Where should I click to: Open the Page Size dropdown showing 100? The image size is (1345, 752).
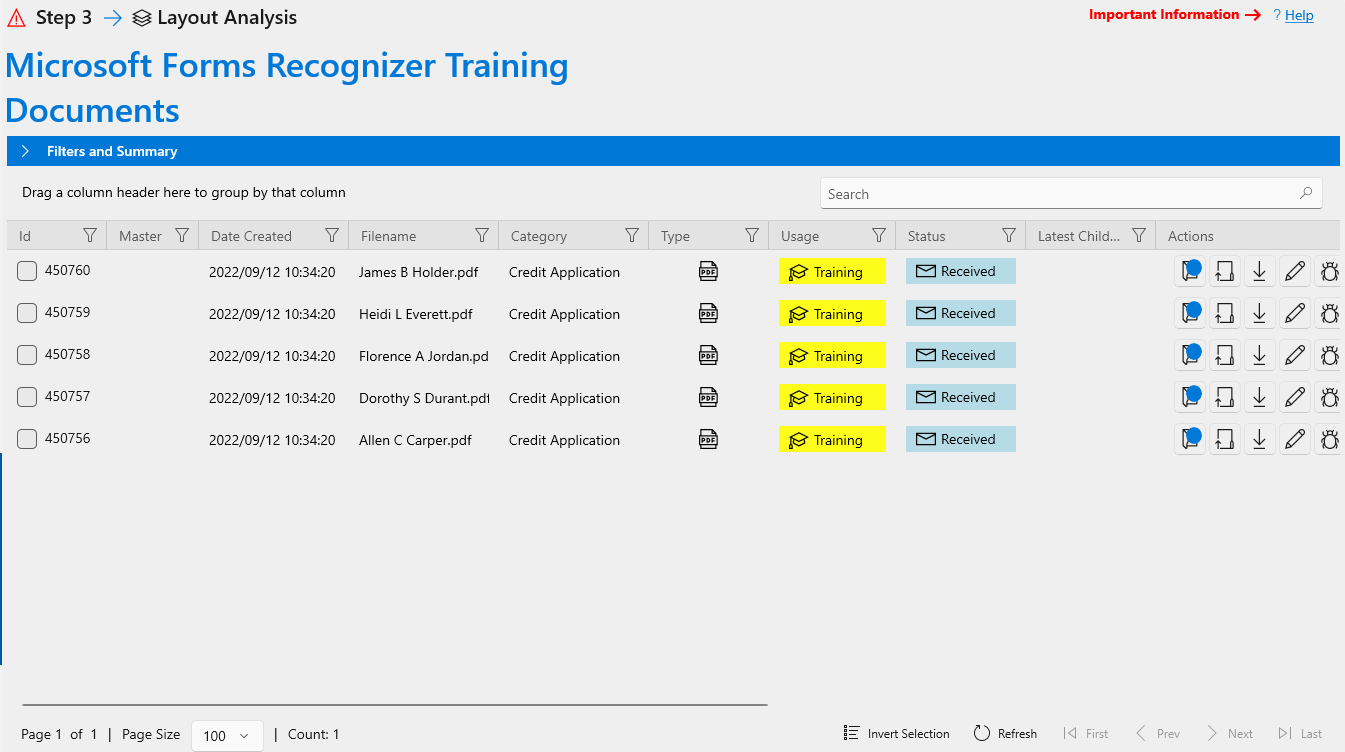click(227, 735)
